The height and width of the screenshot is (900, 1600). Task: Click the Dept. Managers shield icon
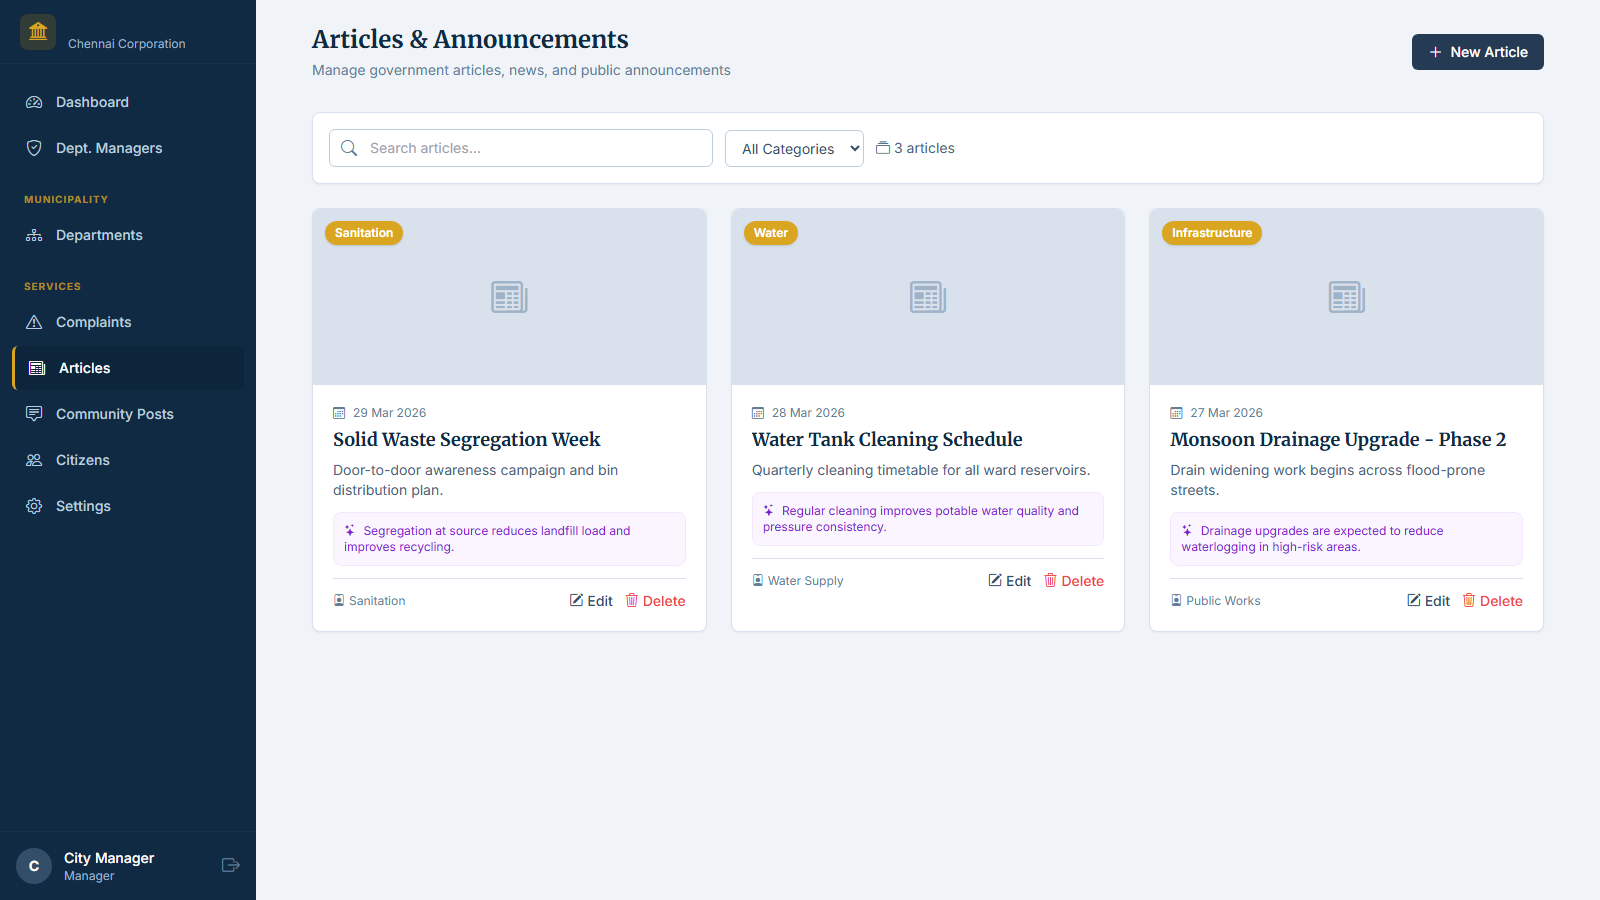pos(34,148)
